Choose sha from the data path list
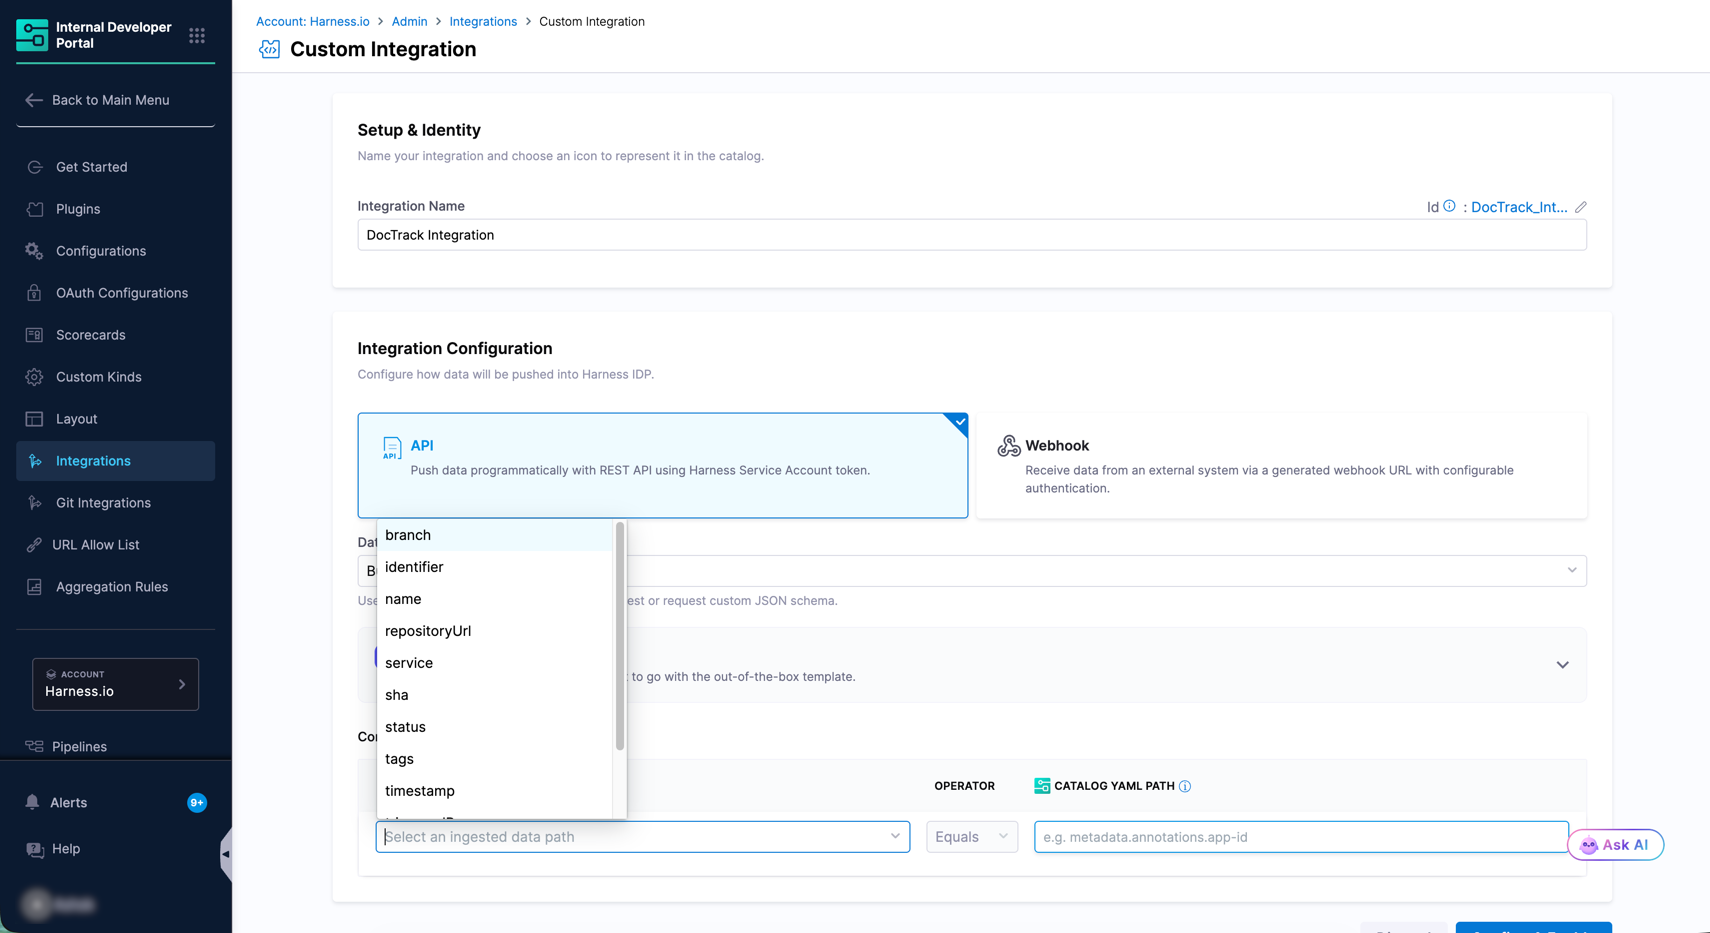 coord(494,695)
